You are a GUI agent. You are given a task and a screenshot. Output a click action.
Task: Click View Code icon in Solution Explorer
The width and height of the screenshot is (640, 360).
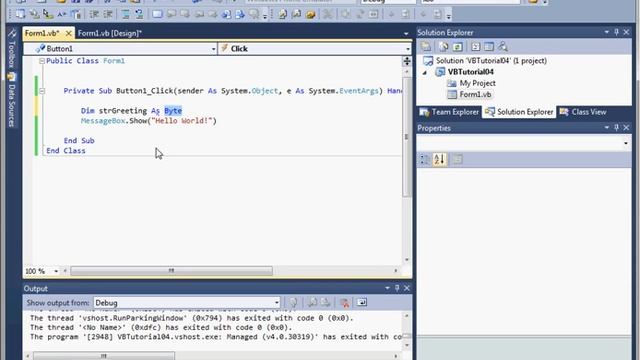tap(476, 47)
